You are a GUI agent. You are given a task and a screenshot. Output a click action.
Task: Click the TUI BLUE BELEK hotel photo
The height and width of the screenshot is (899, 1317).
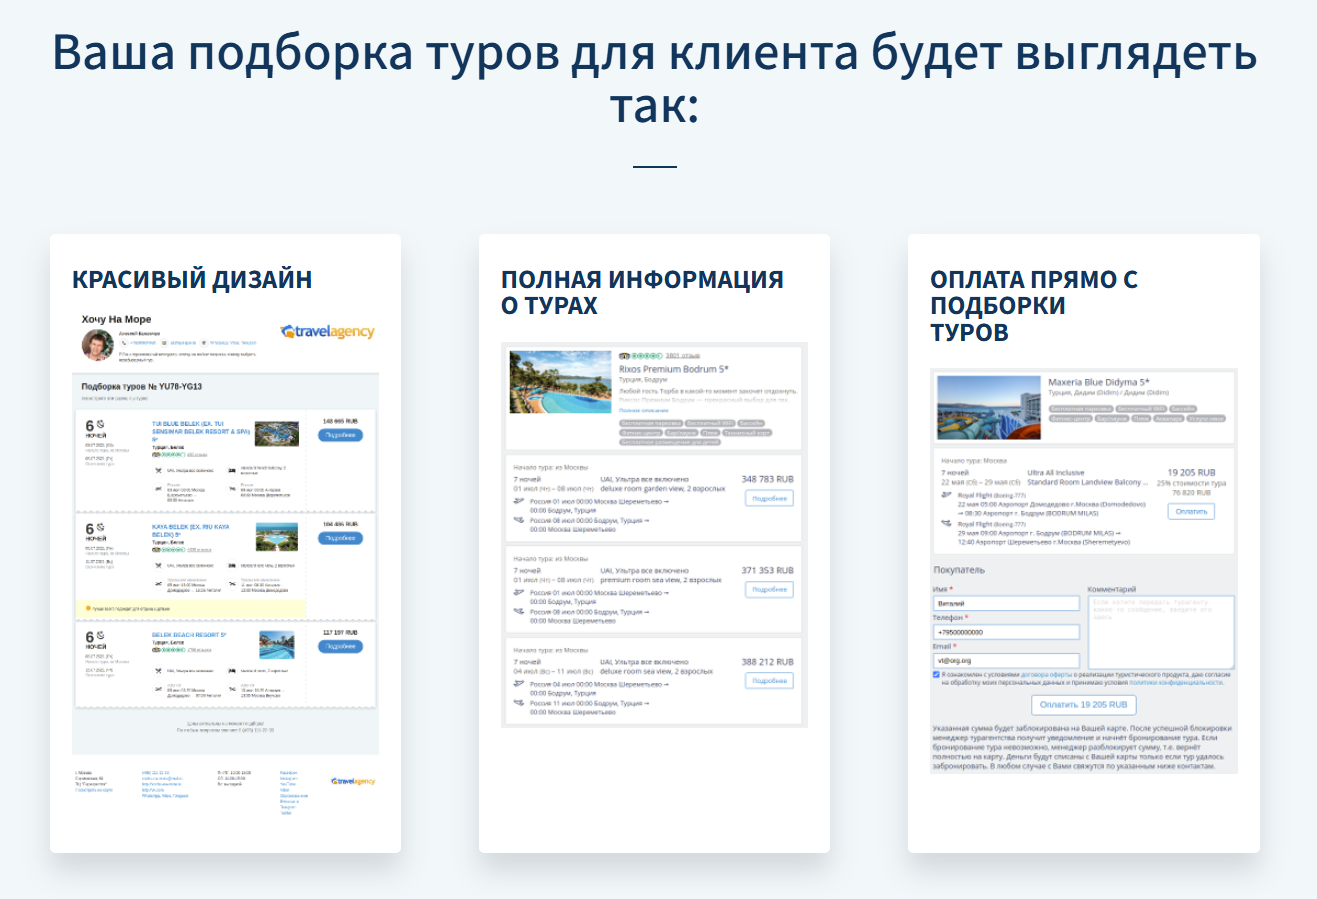point(277,433)
